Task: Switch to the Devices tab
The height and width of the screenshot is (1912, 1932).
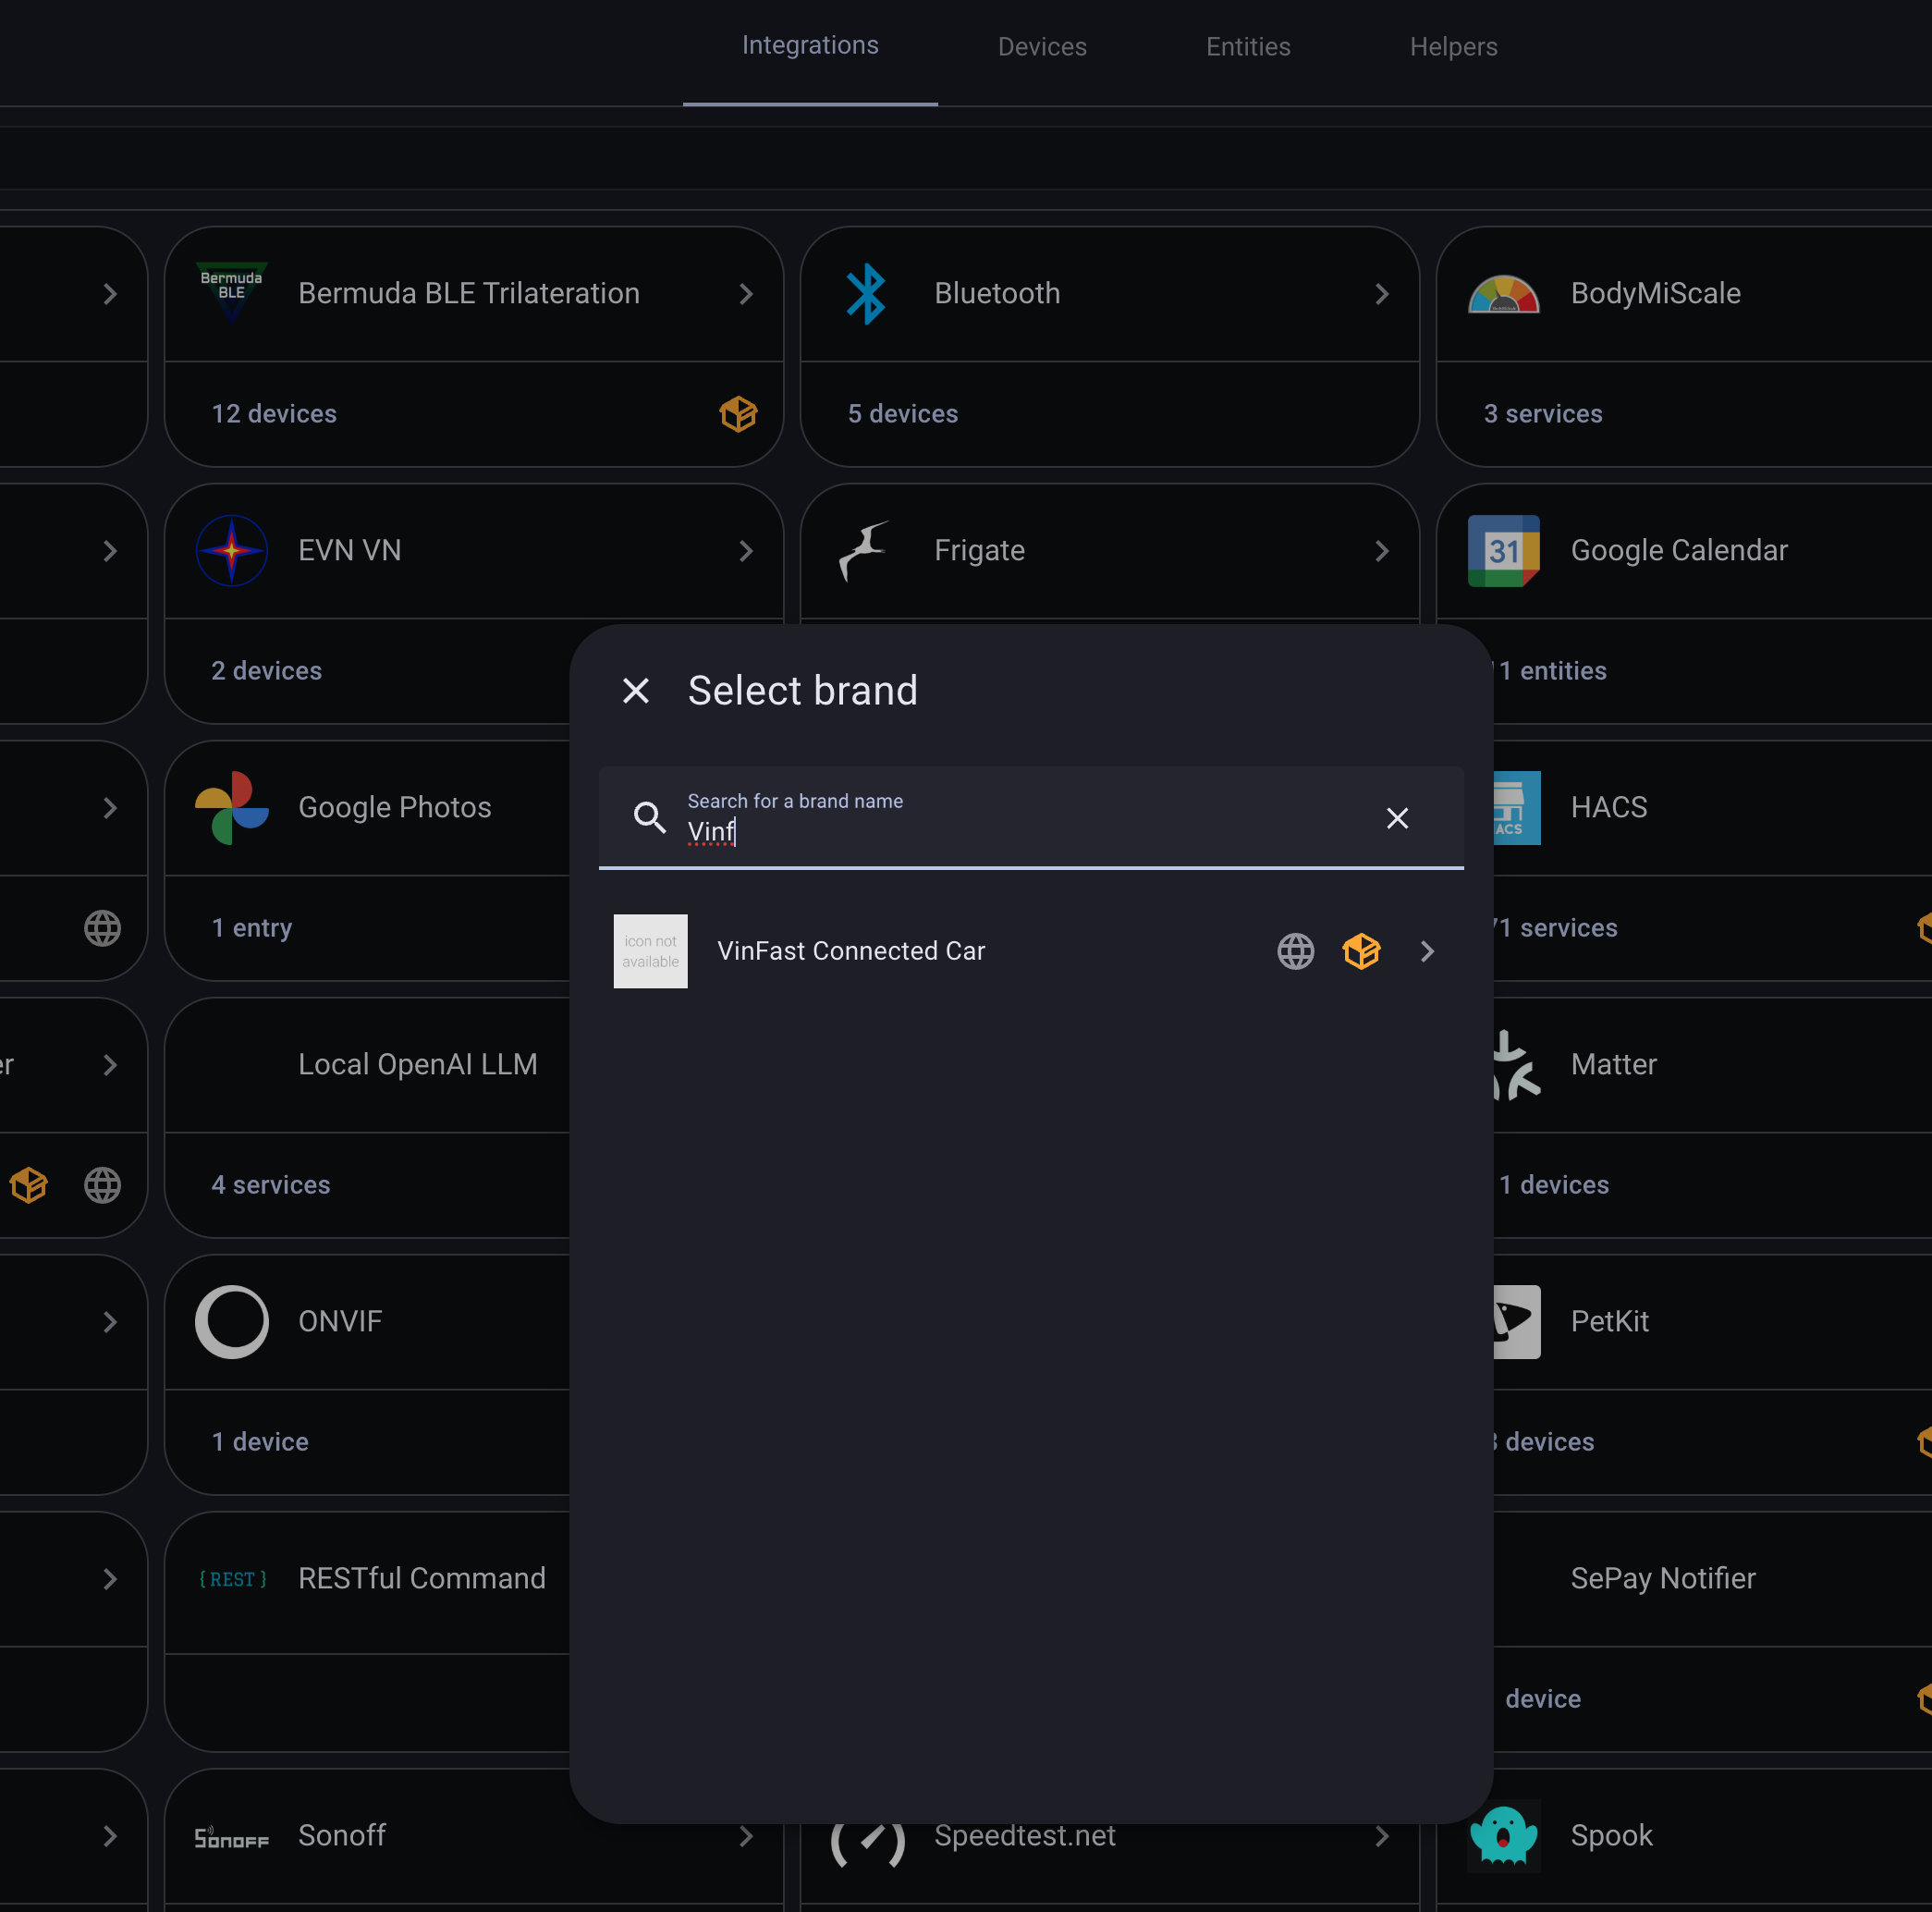Action: pos(1041,47)
